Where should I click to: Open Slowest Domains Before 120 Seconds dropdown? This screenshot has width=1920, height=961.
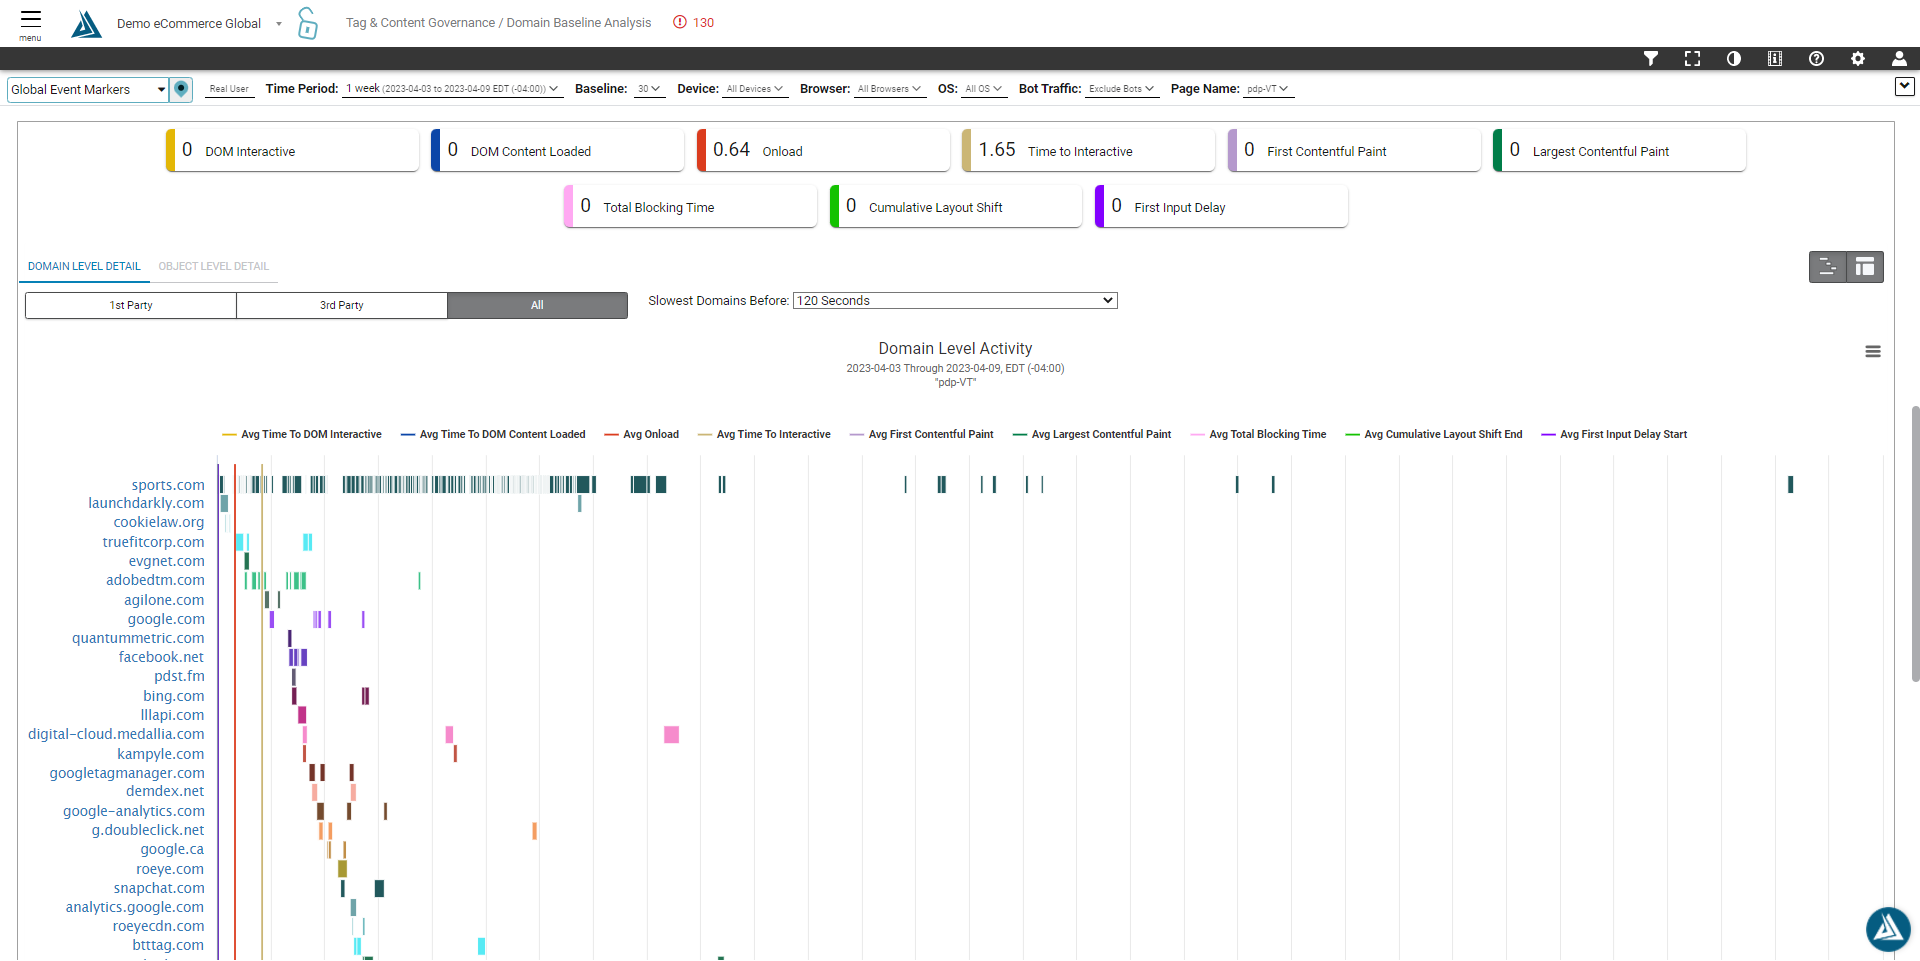pos(955,301)
